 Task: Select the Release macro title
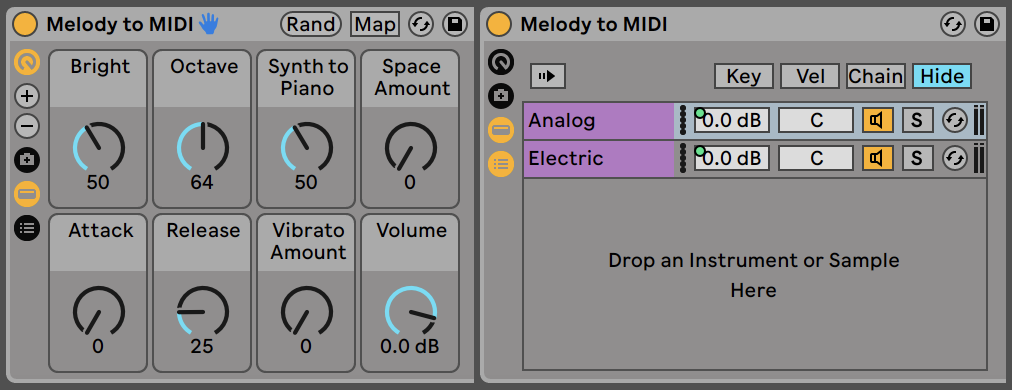click(203, 231)
